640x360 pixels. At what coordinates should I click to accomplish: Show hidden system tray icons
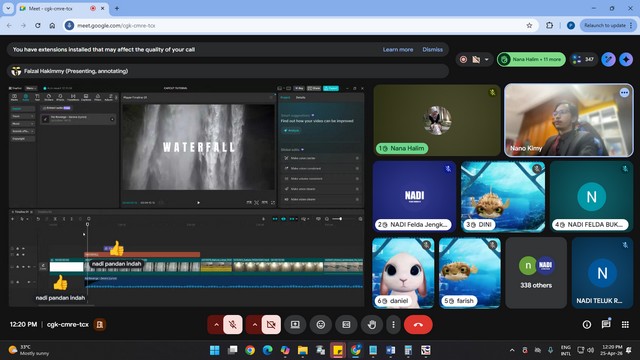[512, 350]
